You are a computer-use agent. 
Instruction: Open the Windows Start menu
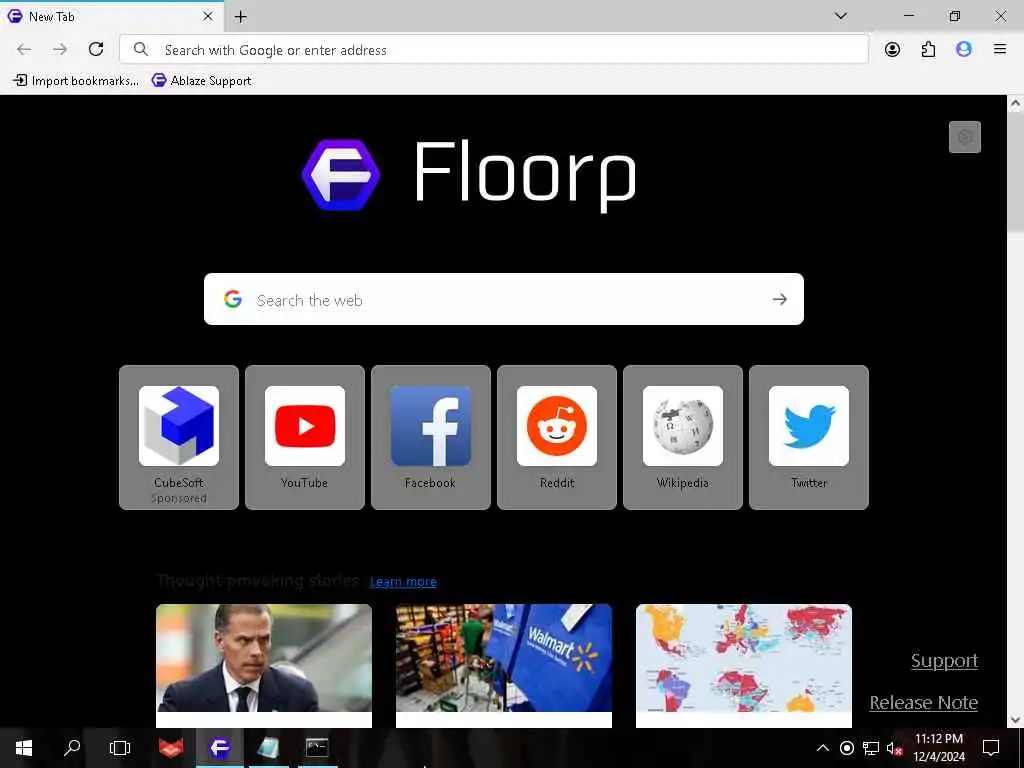tap(24, 748)
